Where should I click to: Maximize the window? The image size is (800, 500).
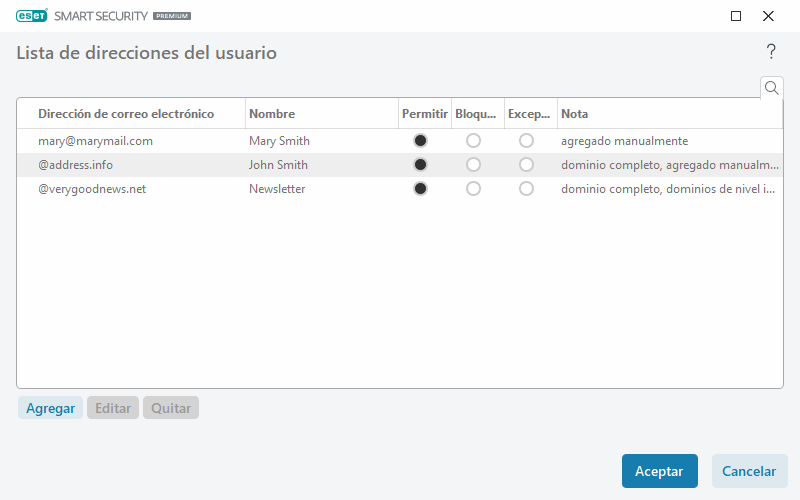tap(736, 16)
